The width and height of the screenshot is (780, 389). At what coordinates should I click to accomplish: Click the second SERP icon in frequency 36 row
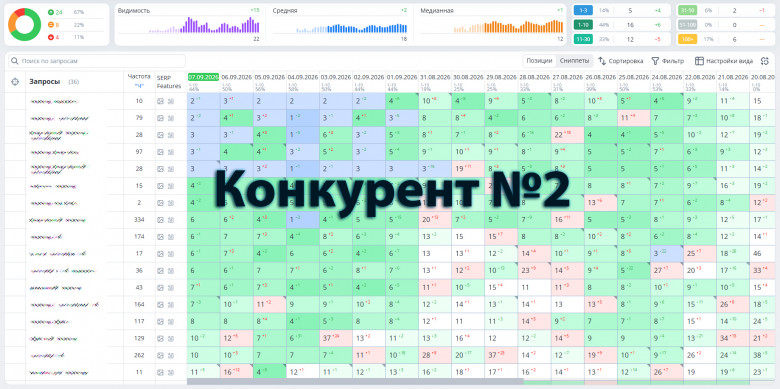[171, 271]
